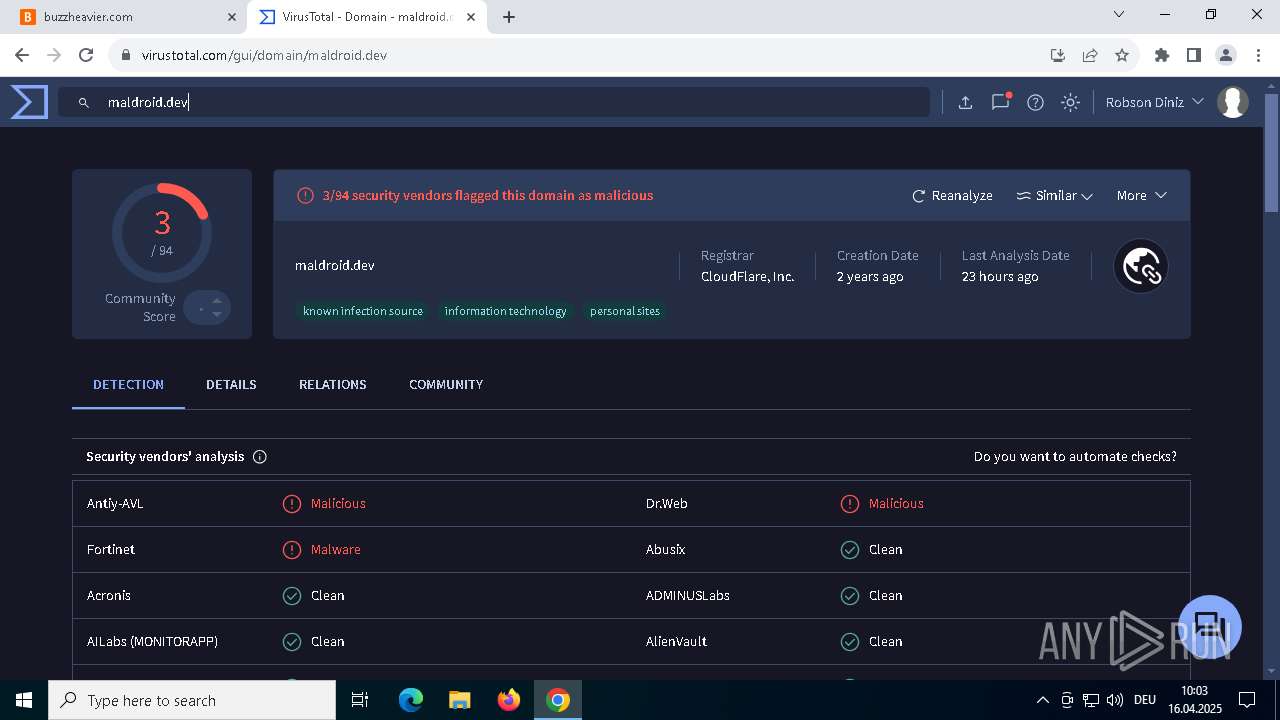Click the 'known infection source' tag
This screenshot has height=720, width=1280.
363,311
